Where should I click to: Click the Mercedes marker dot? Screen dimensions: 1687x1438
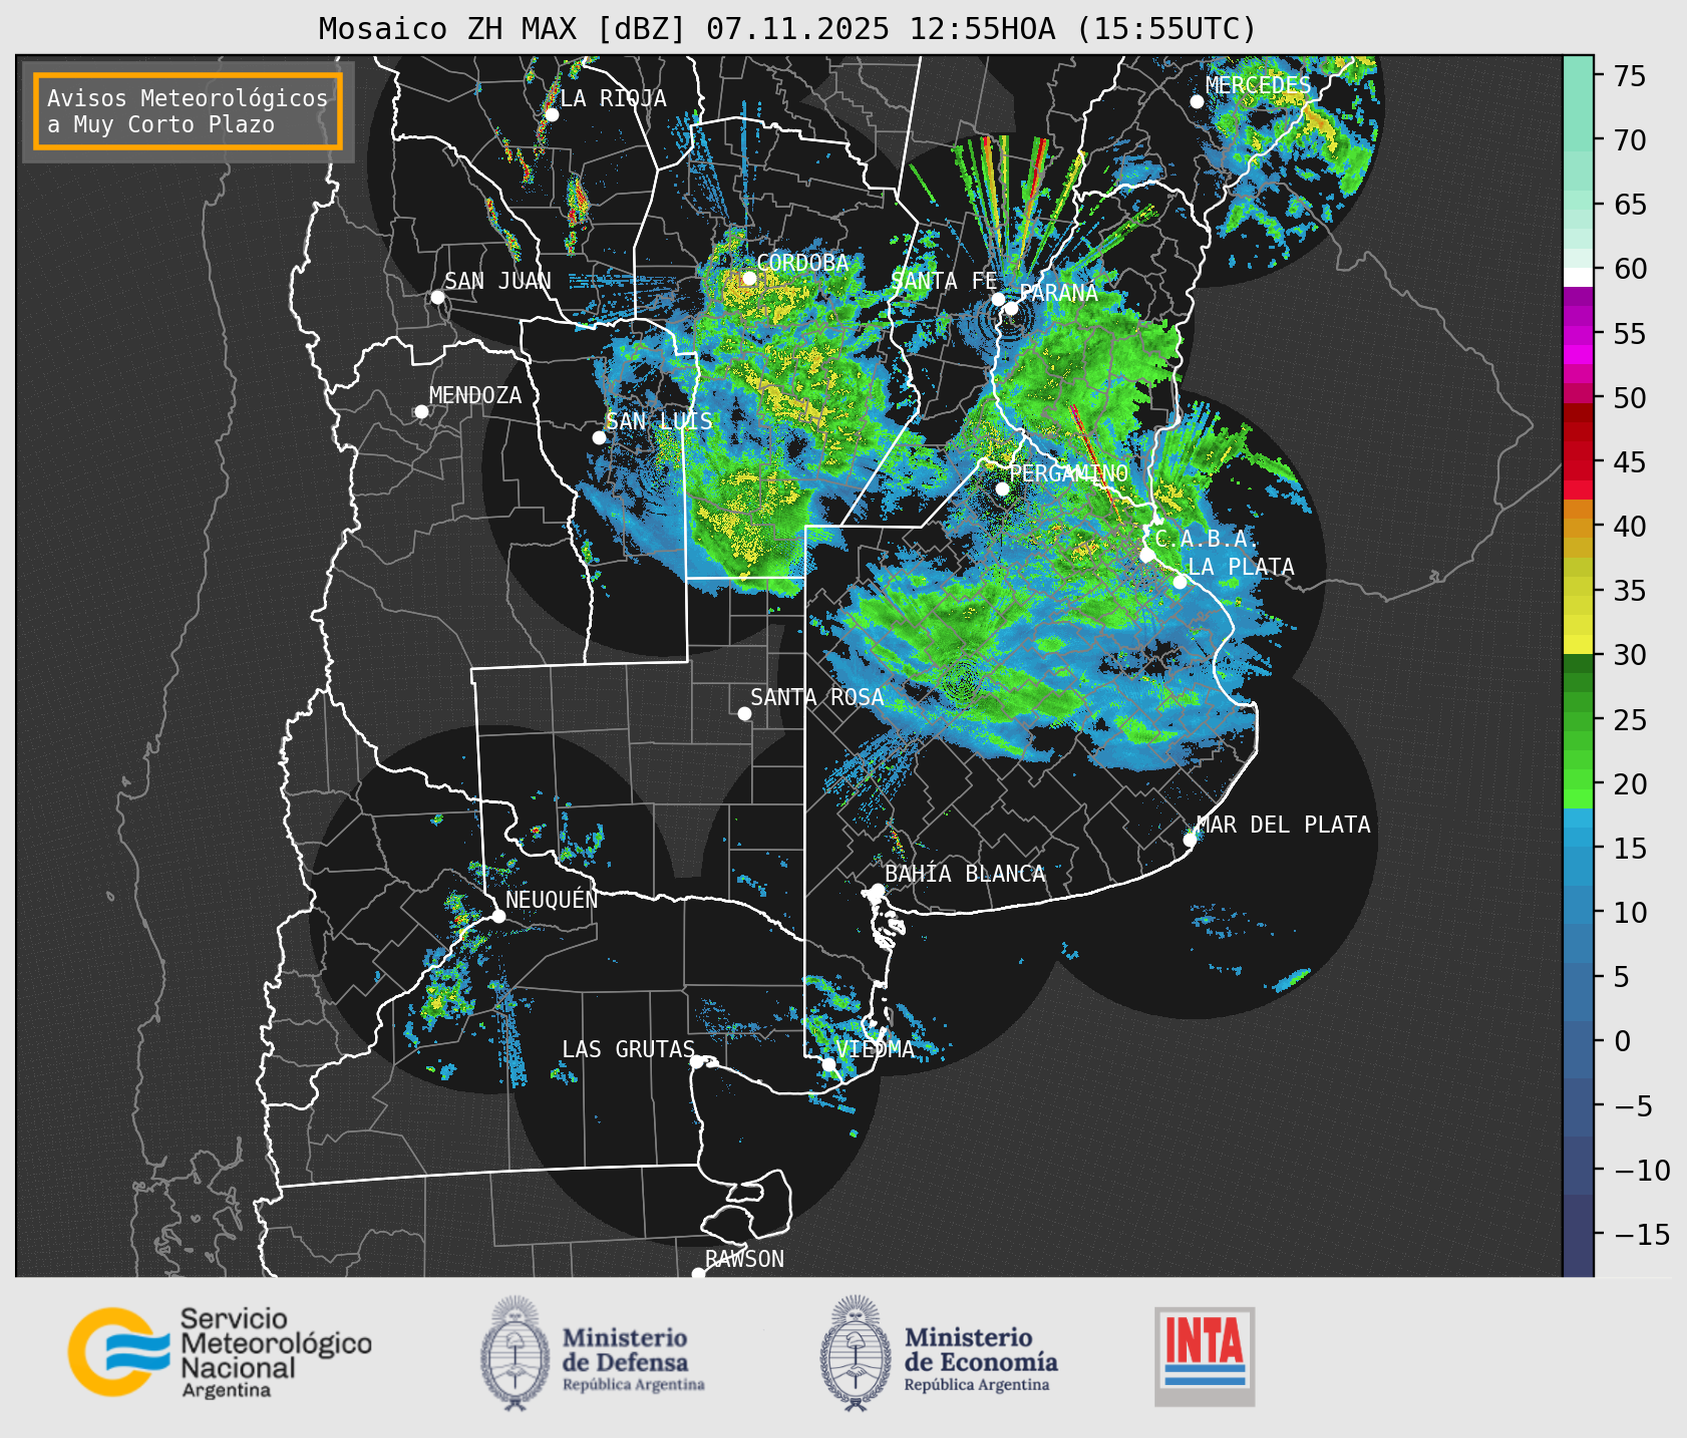(x=1196, y=102)
